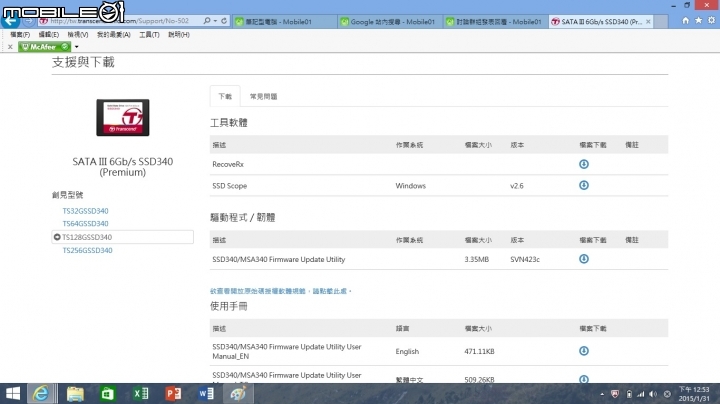Screen dimensions: 720x404
Task: Open the taskbar clock showing 12:53
Action: 694,394
